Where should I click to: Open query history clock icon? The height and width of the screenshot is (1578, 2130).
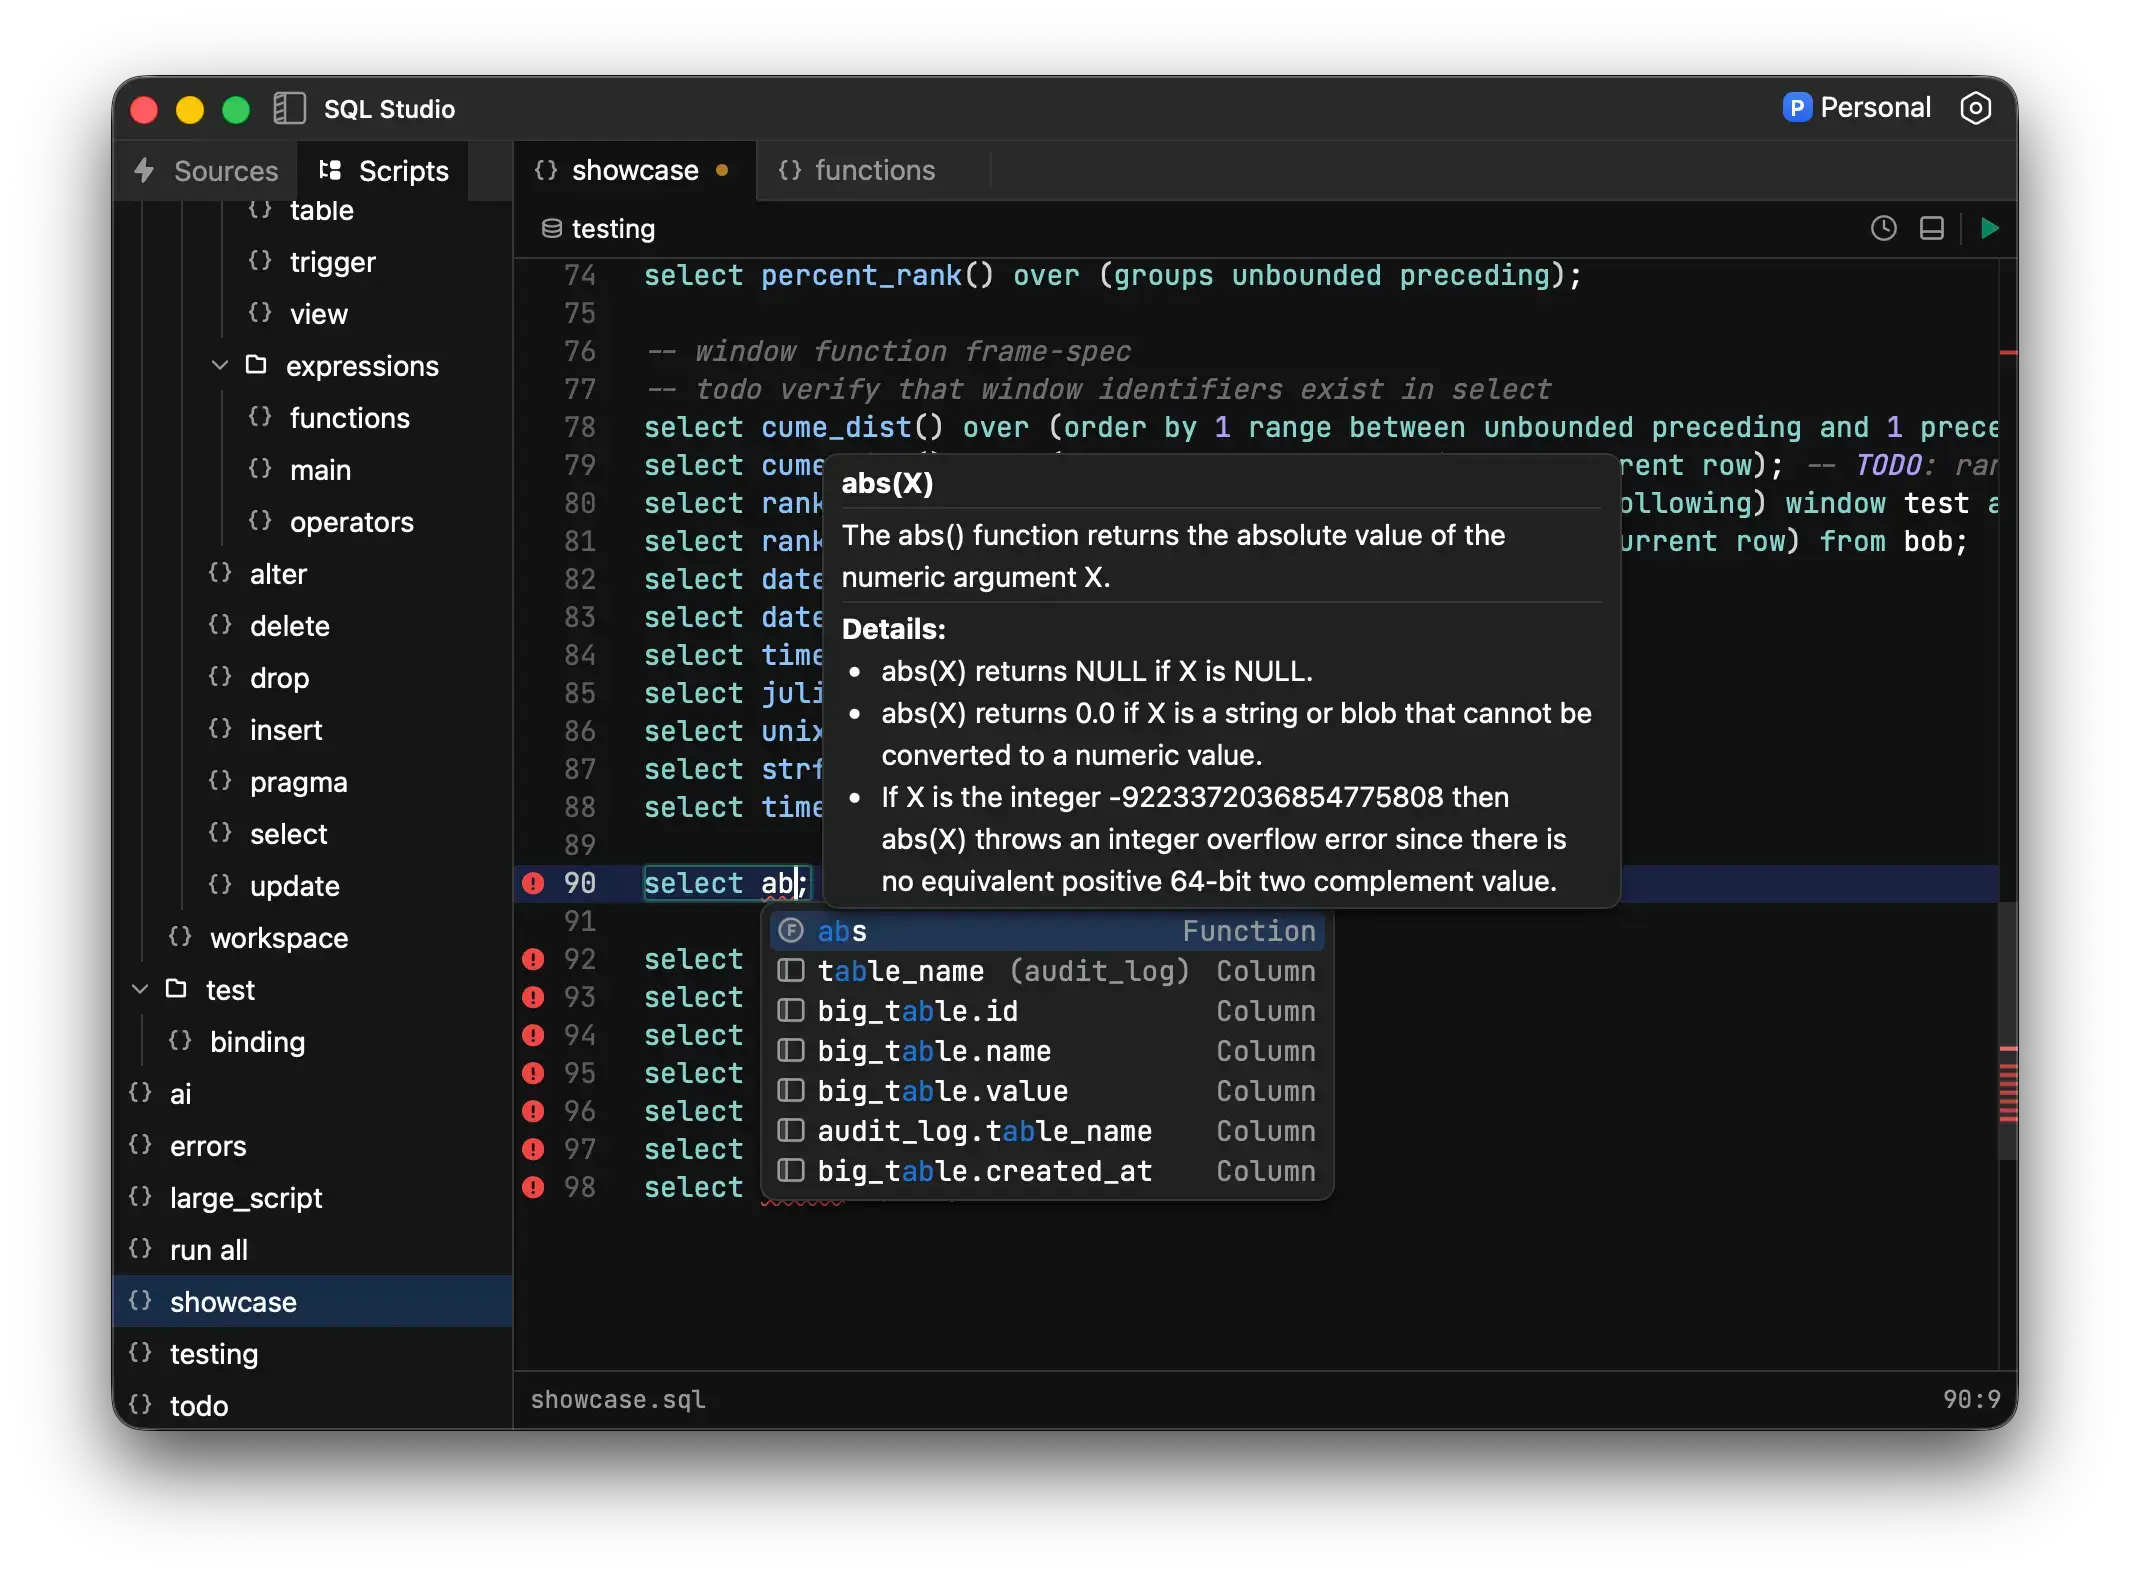[x=1883, y=229]
